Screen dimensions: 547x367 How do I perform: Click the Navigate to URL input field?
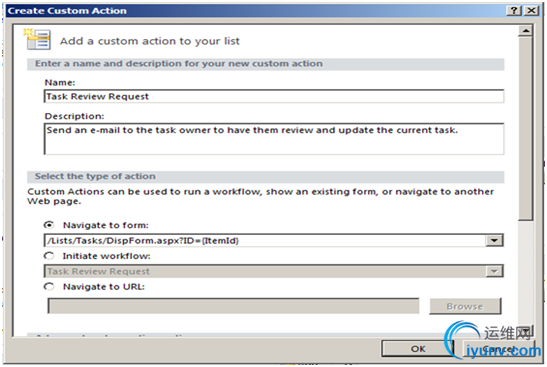[233, 306]
